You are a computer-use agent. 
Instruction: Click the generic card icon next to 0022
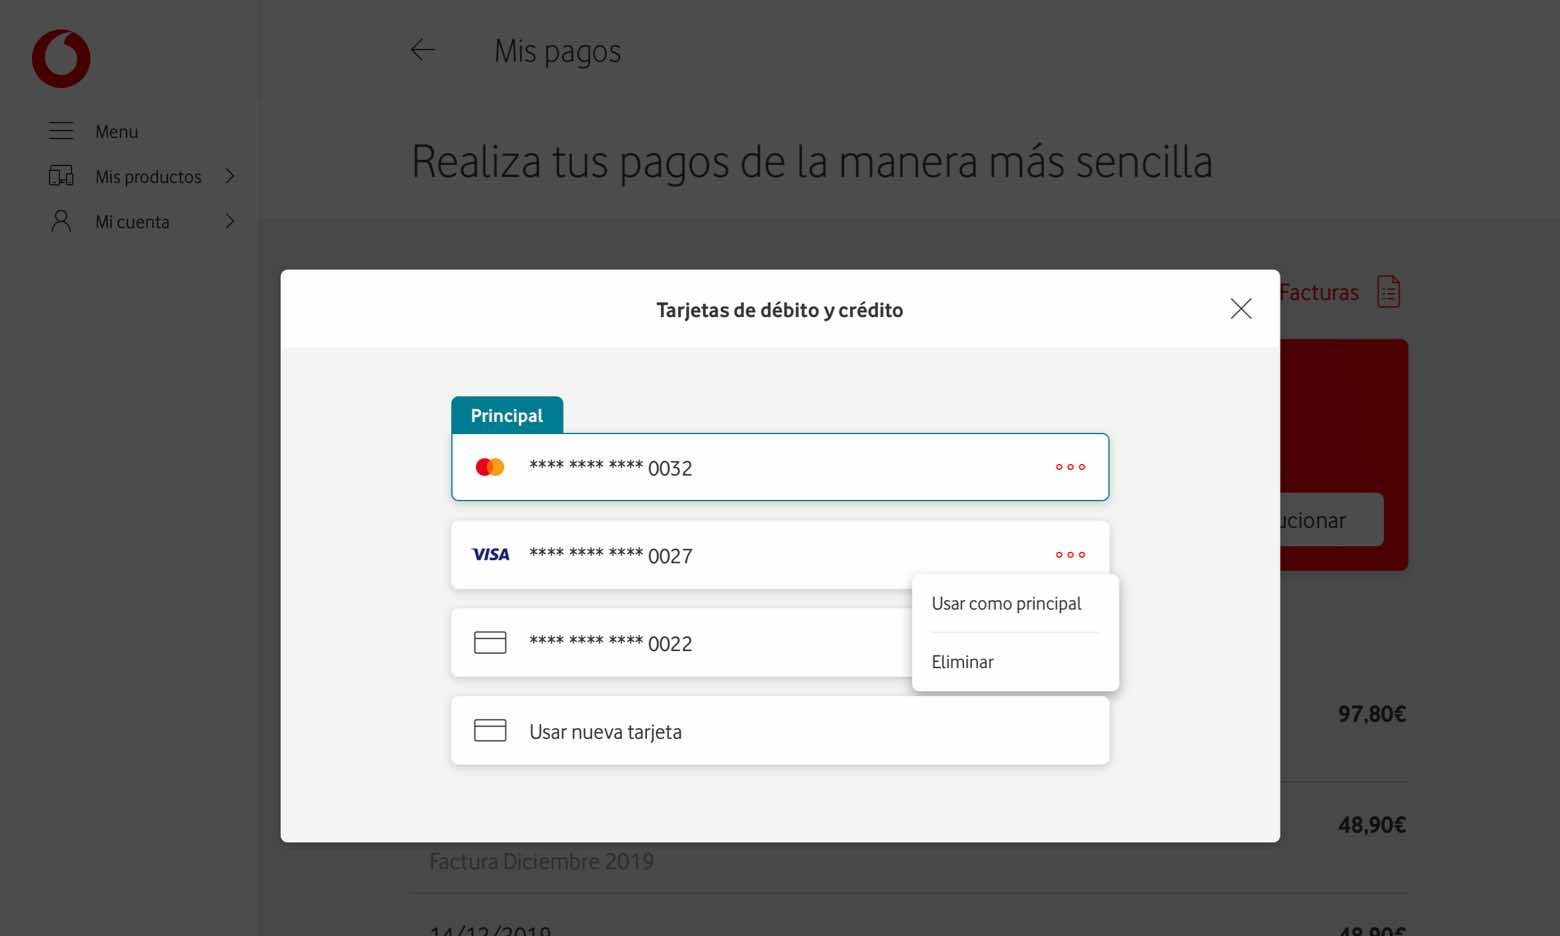point(490,642)
